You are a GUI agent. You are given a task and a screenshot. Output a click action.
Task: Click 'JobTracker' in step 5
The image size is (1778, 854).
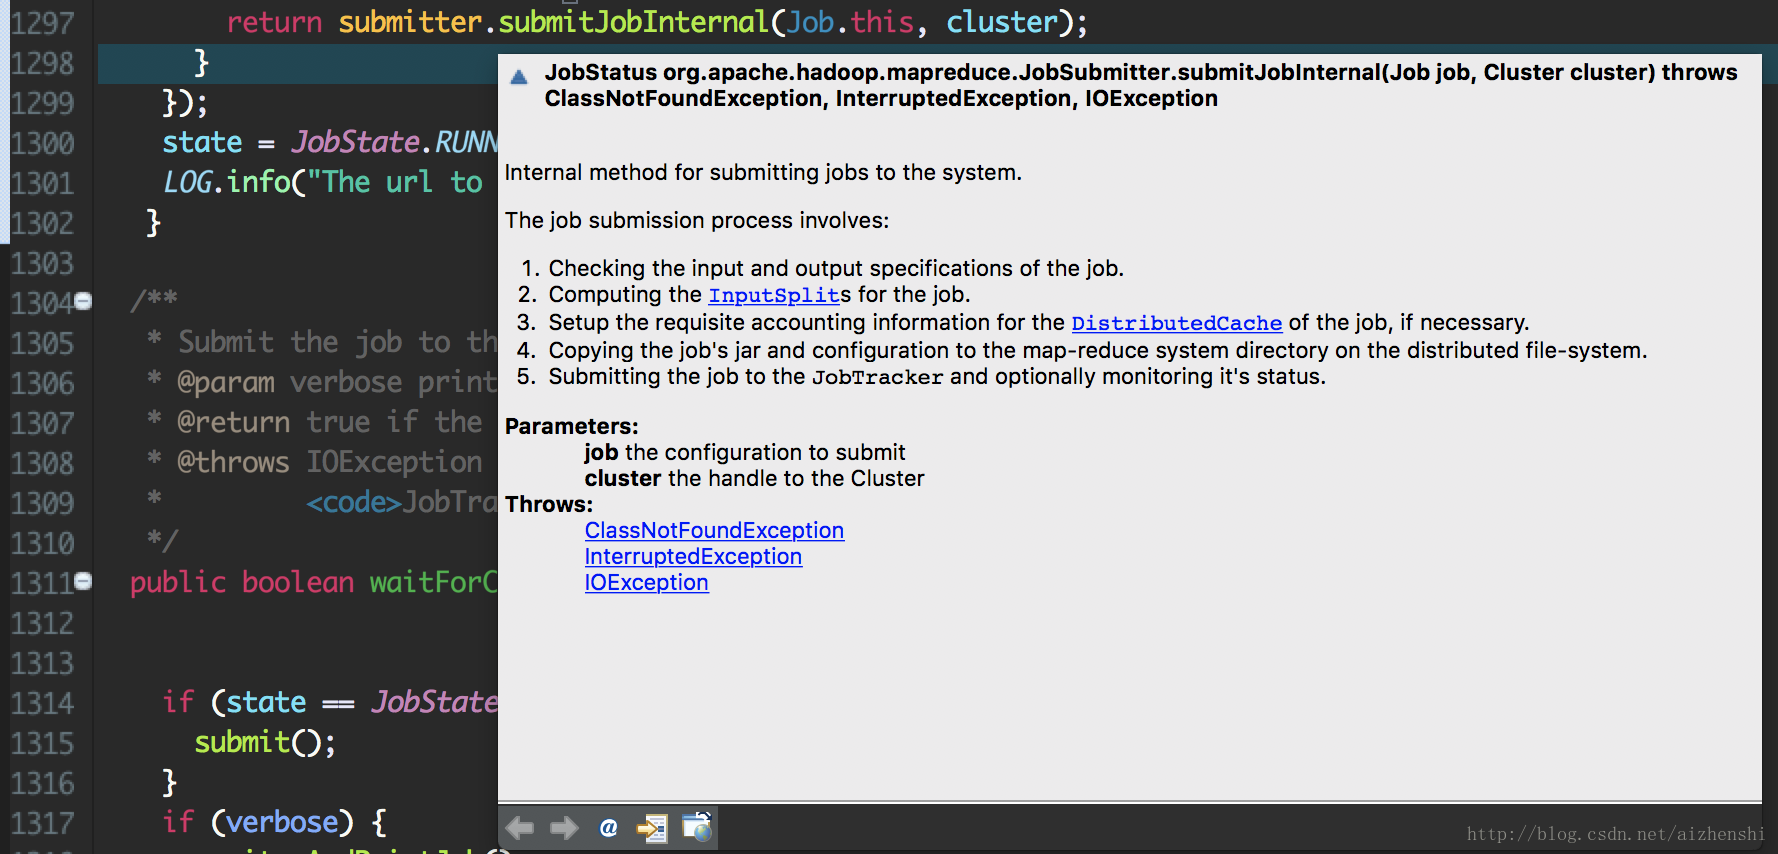(x=877, y=377)
